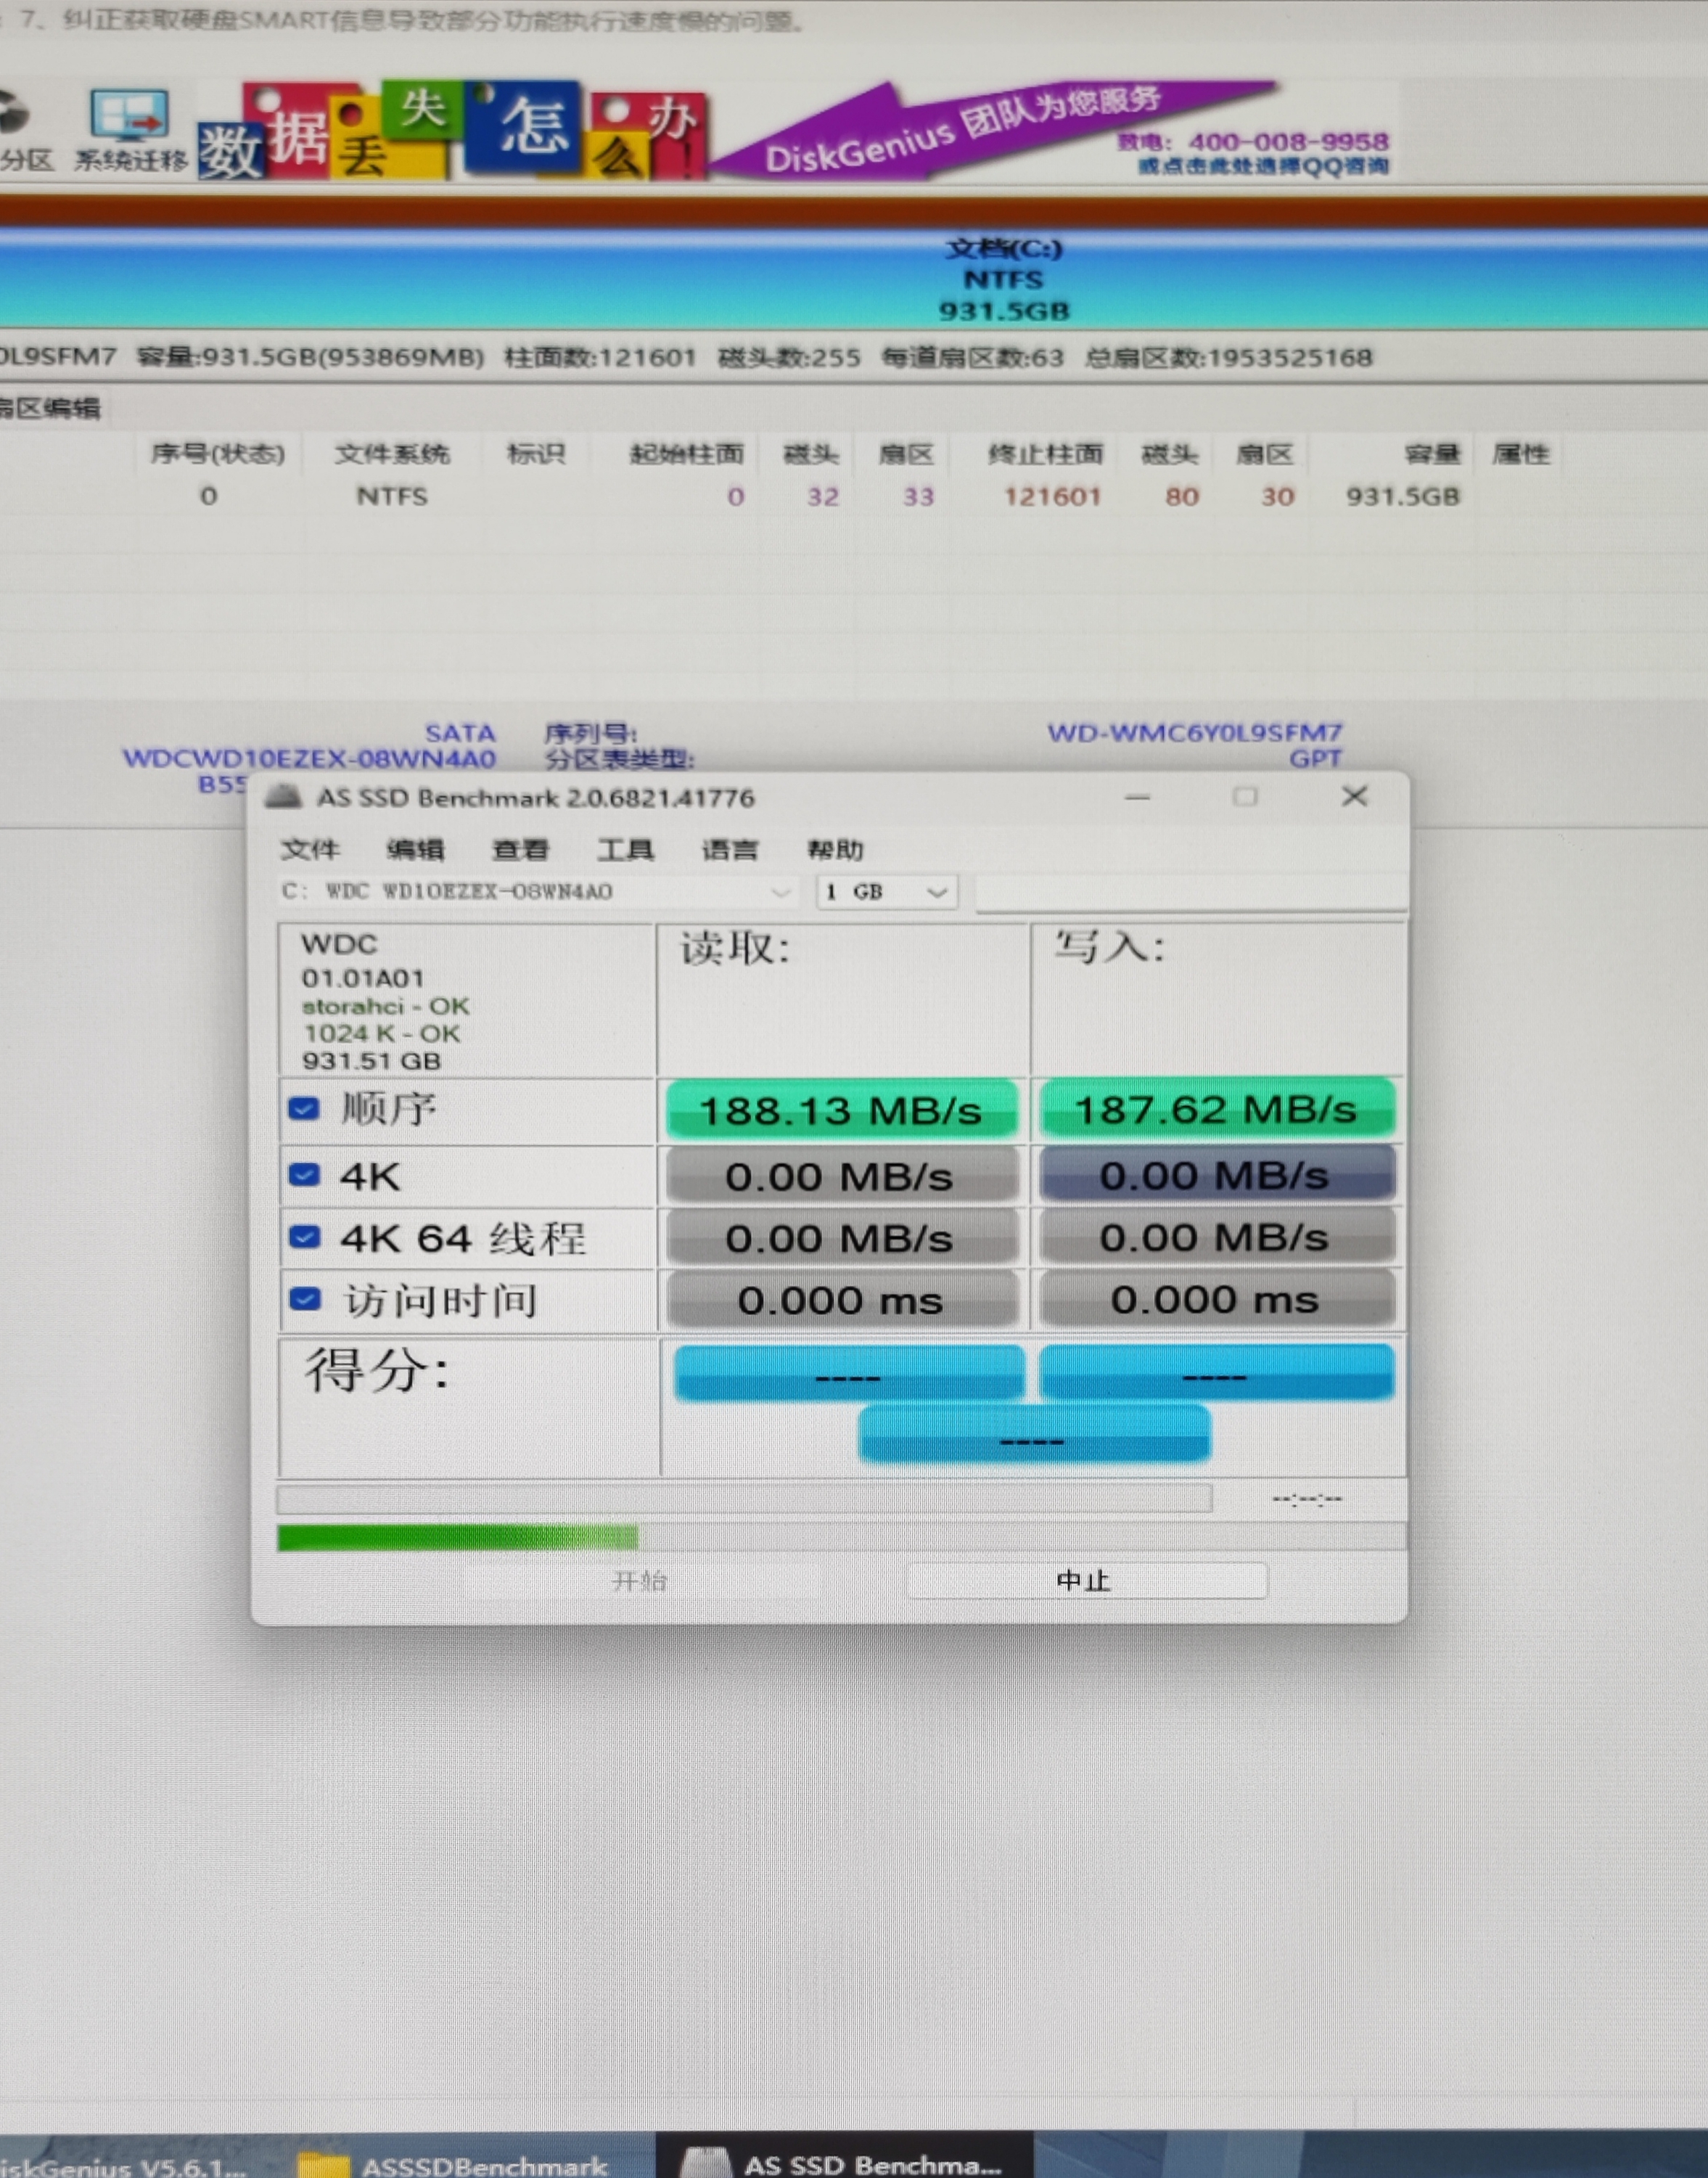The height and width of the screenshot is (2178, 1708).
Task: Click the read score bar under 读取
Action: coord(849,1374)
